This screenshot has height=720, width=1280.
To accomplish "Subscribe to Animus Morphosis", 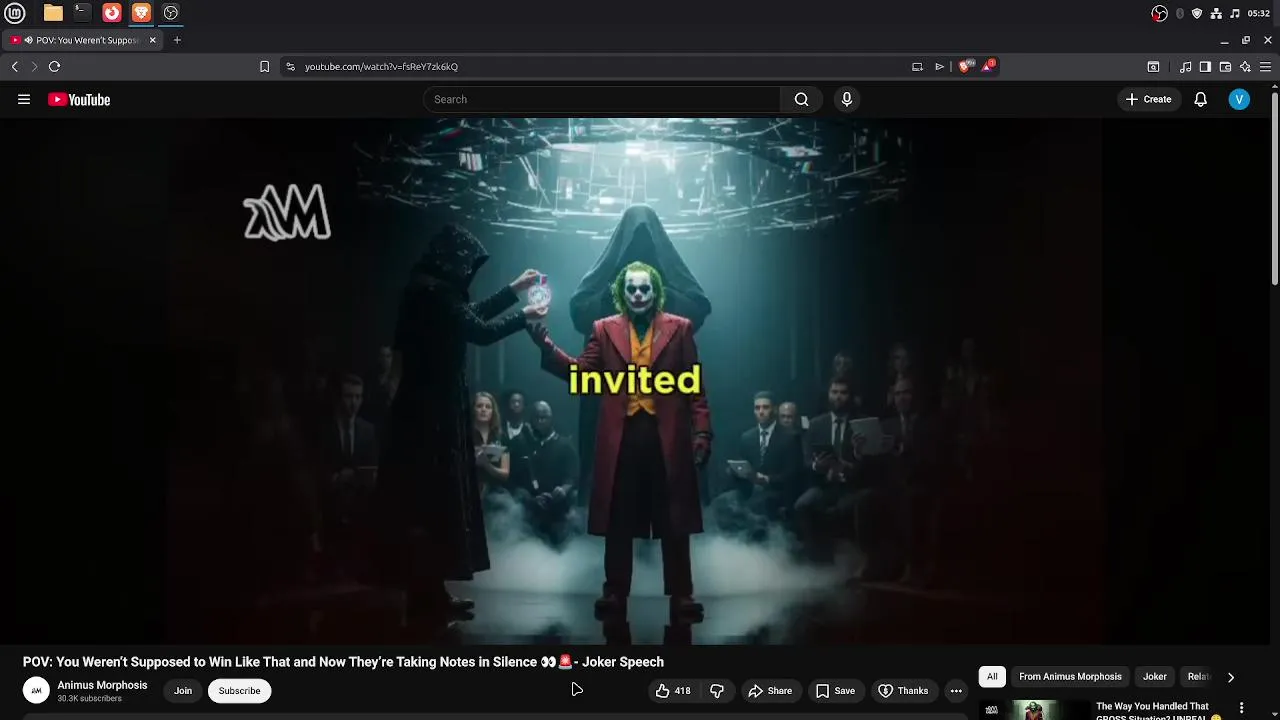I will coord(239,691).
